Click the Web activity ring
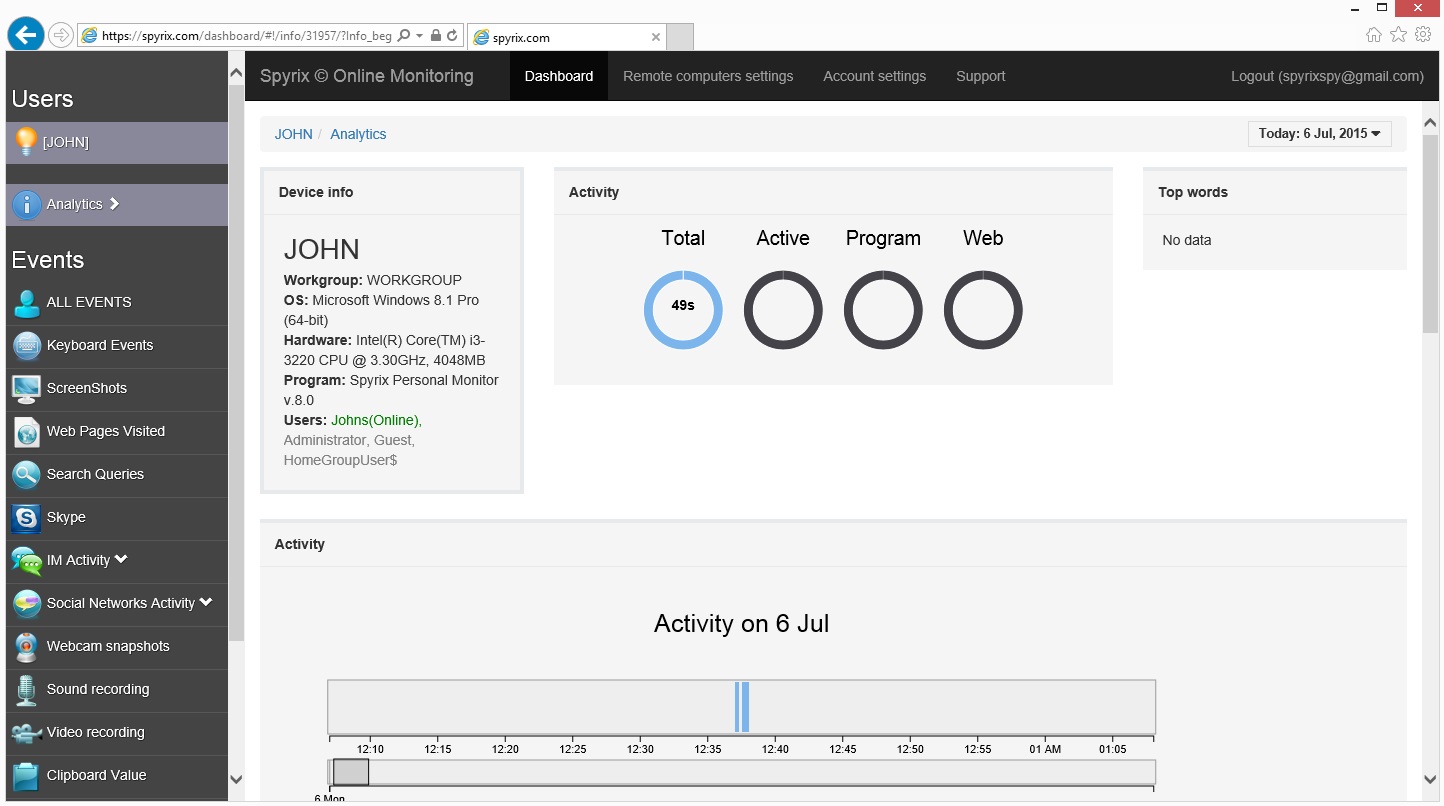 coord(983,309)
